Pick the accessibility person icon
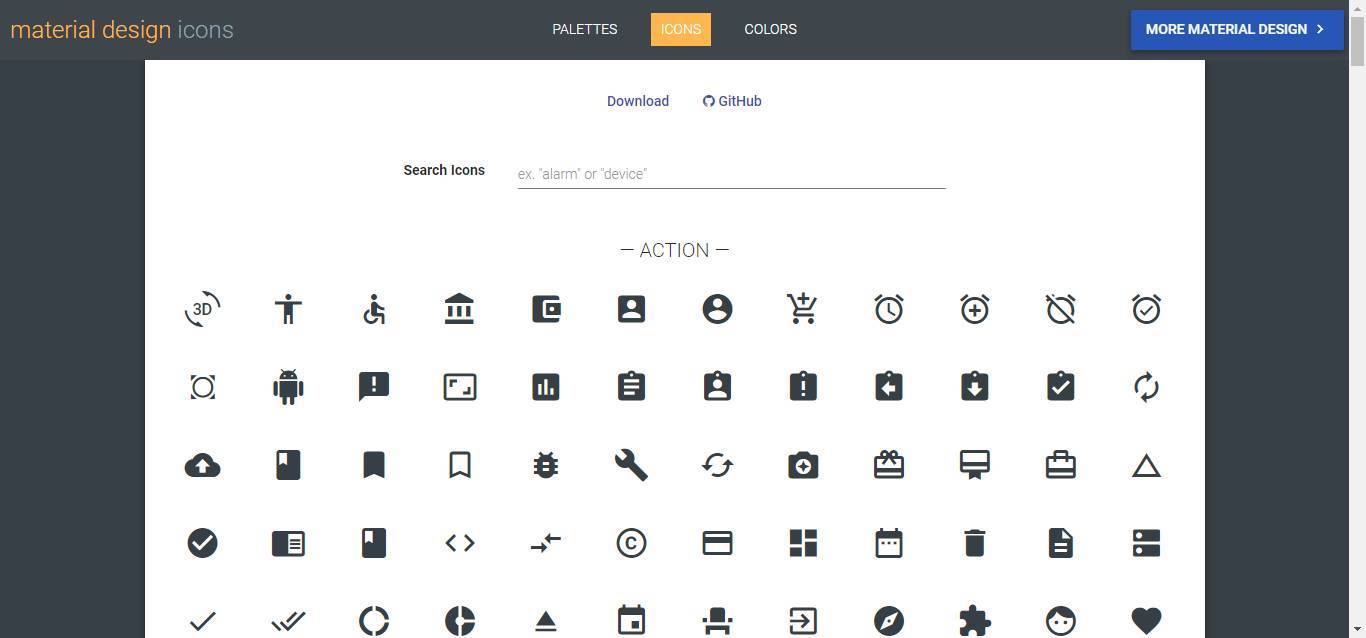 coord(288,309)
